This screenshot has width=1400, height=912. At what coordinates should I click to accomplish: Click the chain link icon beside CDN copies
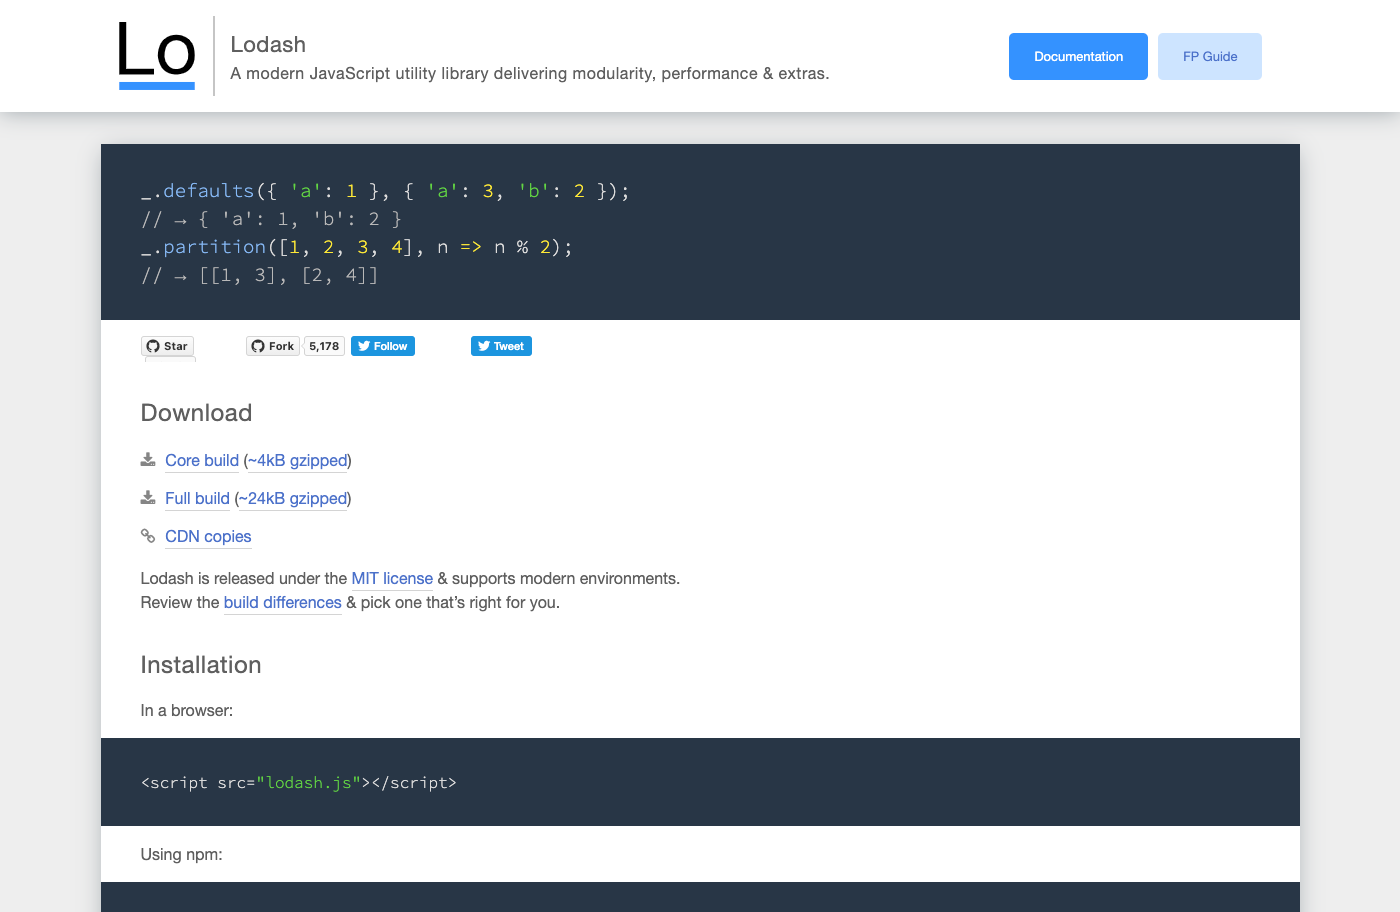tap(148, 536)
